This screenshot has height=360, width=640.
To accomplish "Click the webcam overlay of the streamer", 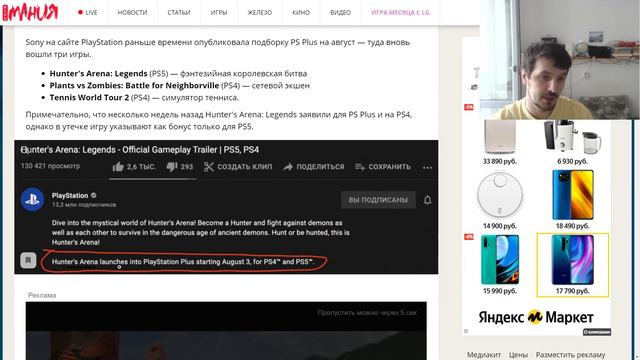I will (x=560, y=60).
